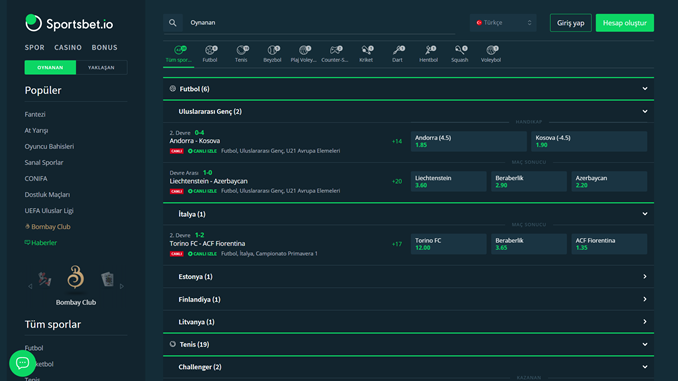Open Sanal Sporlar in sidebar
Viewport: 678px width, 381px height.
point(44,163)
